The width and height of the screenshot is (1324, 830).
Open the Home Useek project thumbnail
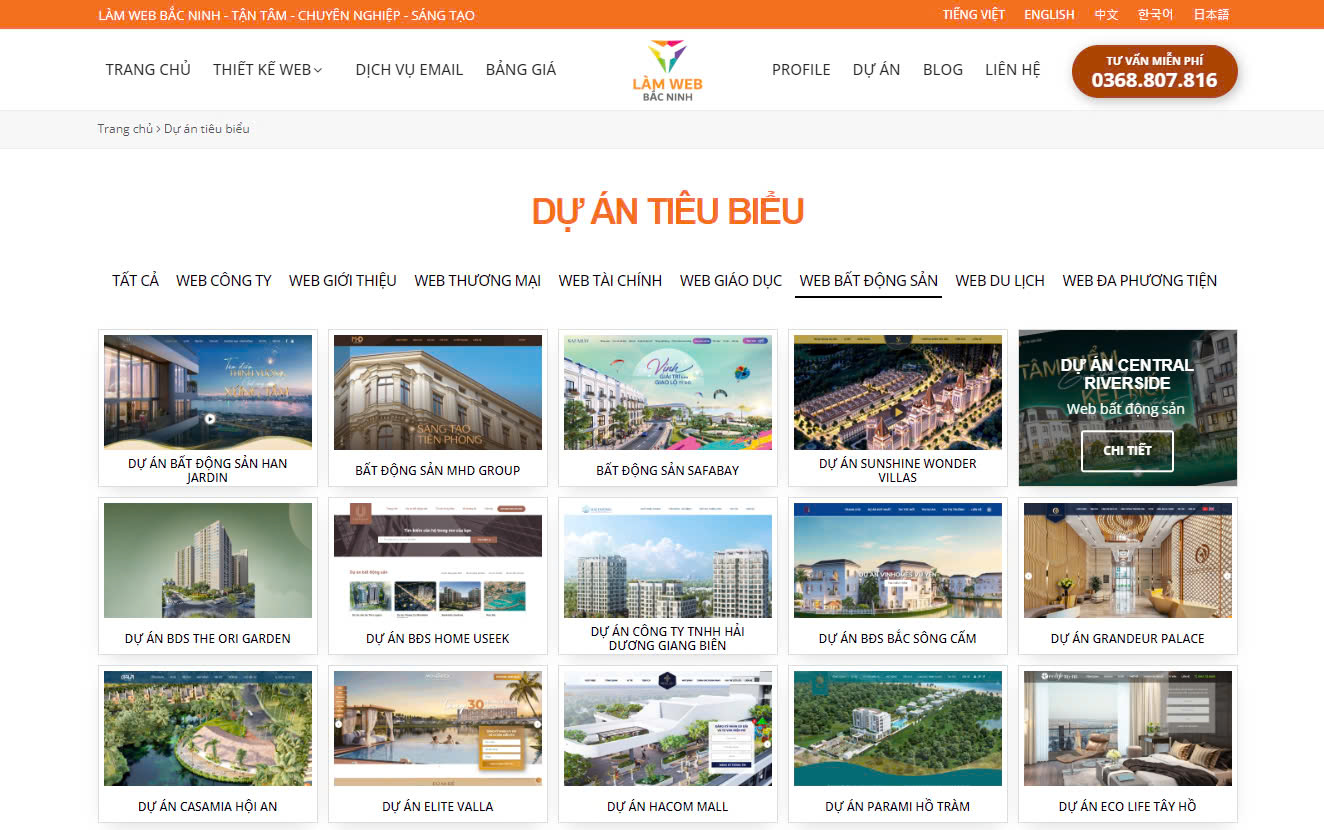point(438,560)
